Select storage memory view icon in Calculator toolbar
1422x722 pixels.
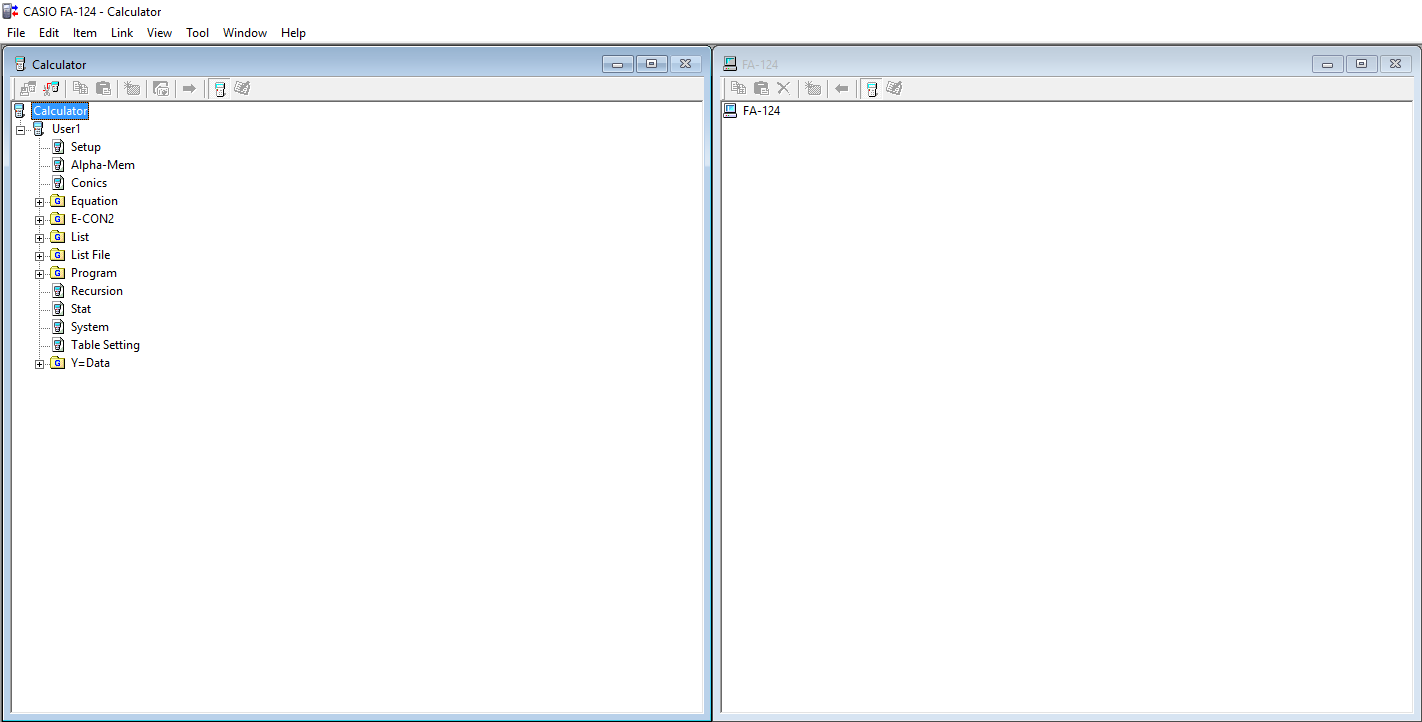[x=242, y=88]
